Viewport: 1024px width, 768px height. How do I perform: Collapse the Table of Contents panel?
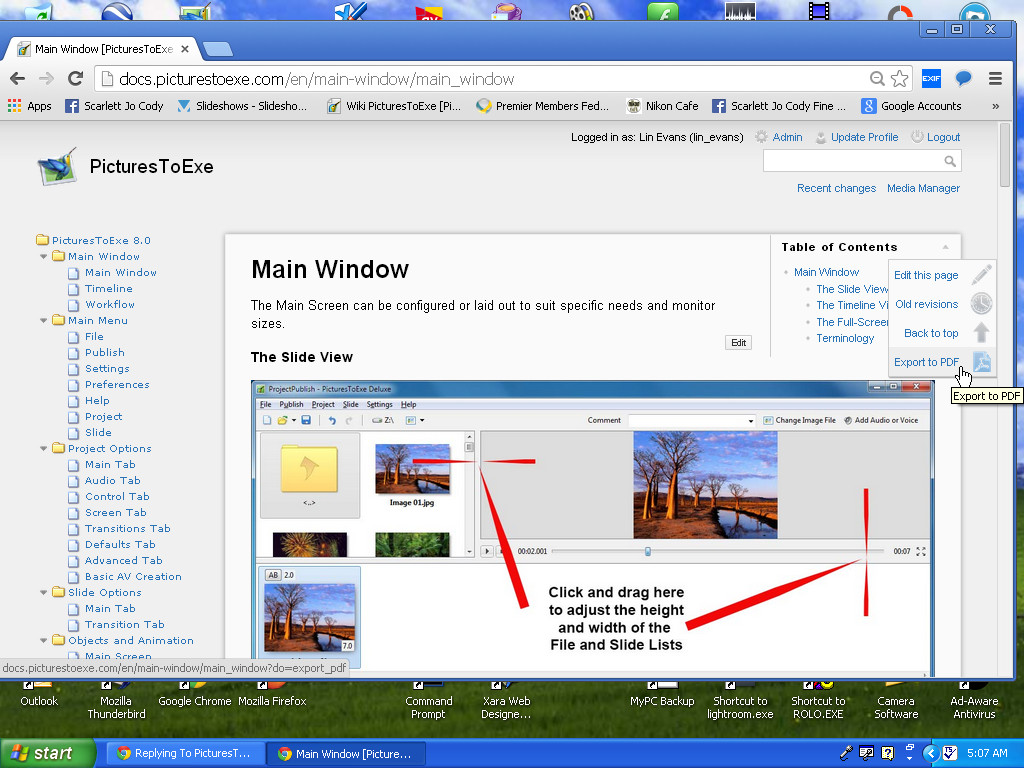pos(945,247)
